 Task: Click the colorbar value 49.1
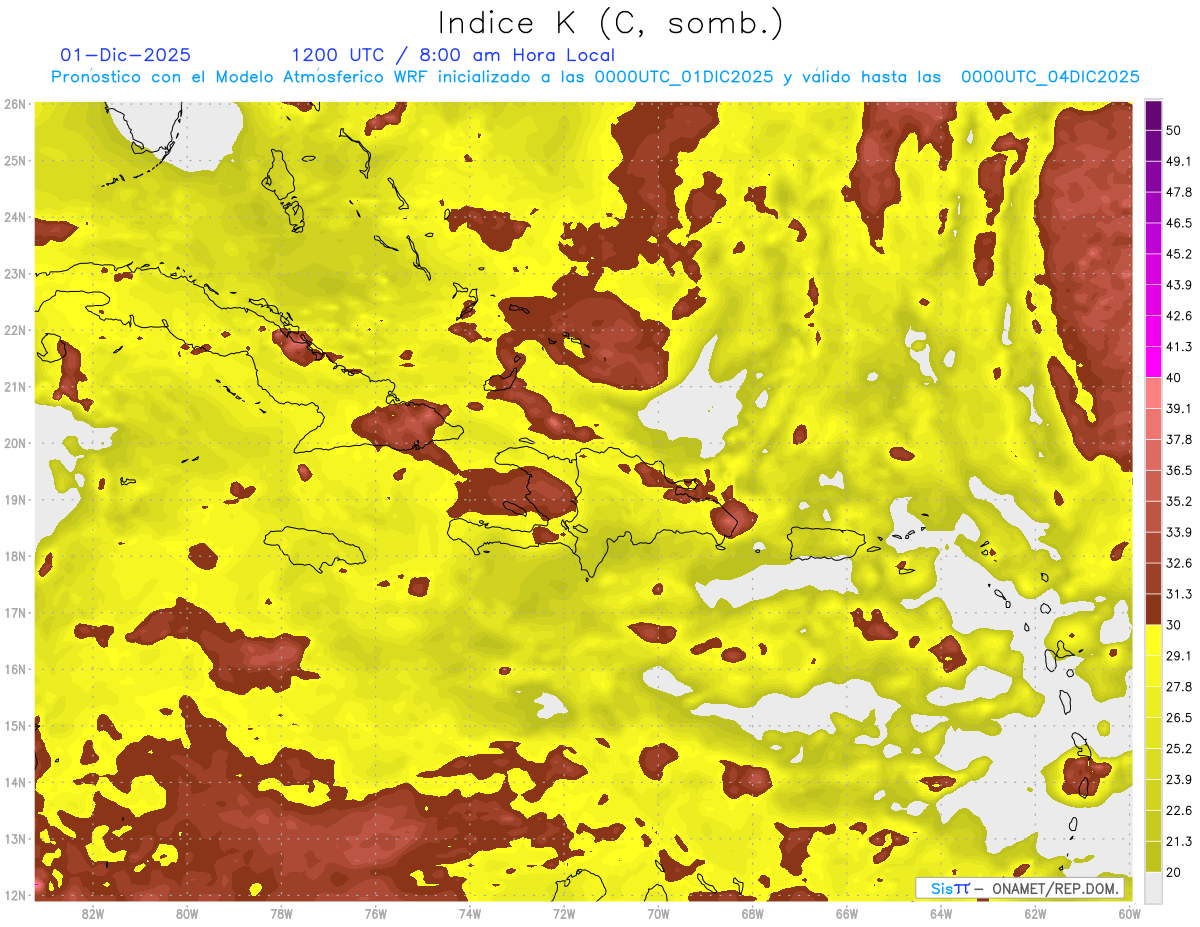tap(1179, 161)
